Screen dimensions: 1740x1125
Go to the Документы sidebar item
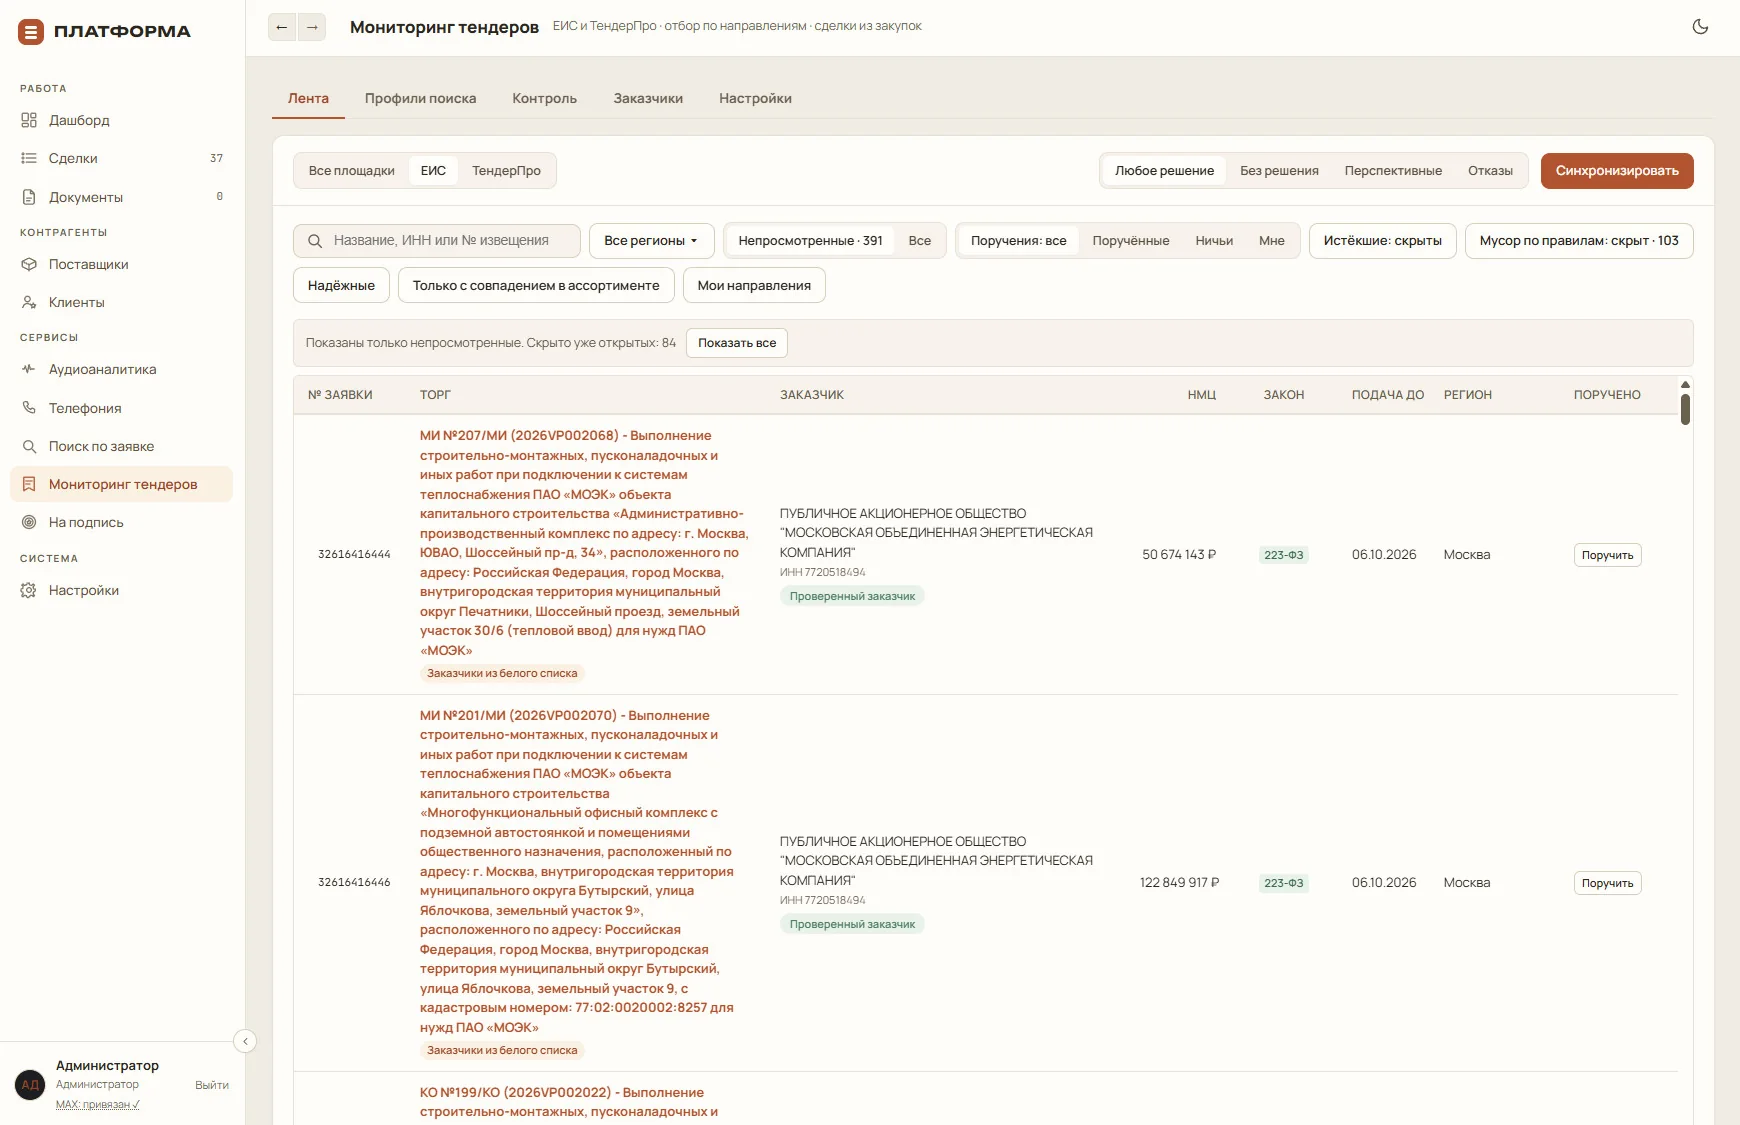point(122,197)
